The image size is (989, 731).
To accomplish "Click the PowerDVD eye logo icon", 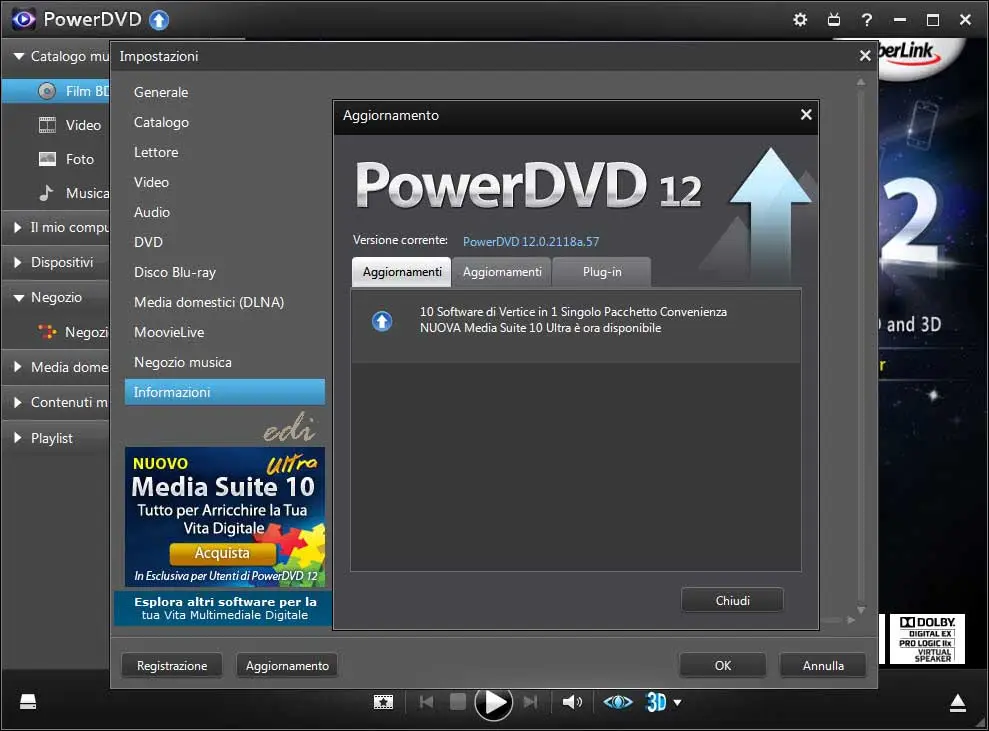I will 23,20.
